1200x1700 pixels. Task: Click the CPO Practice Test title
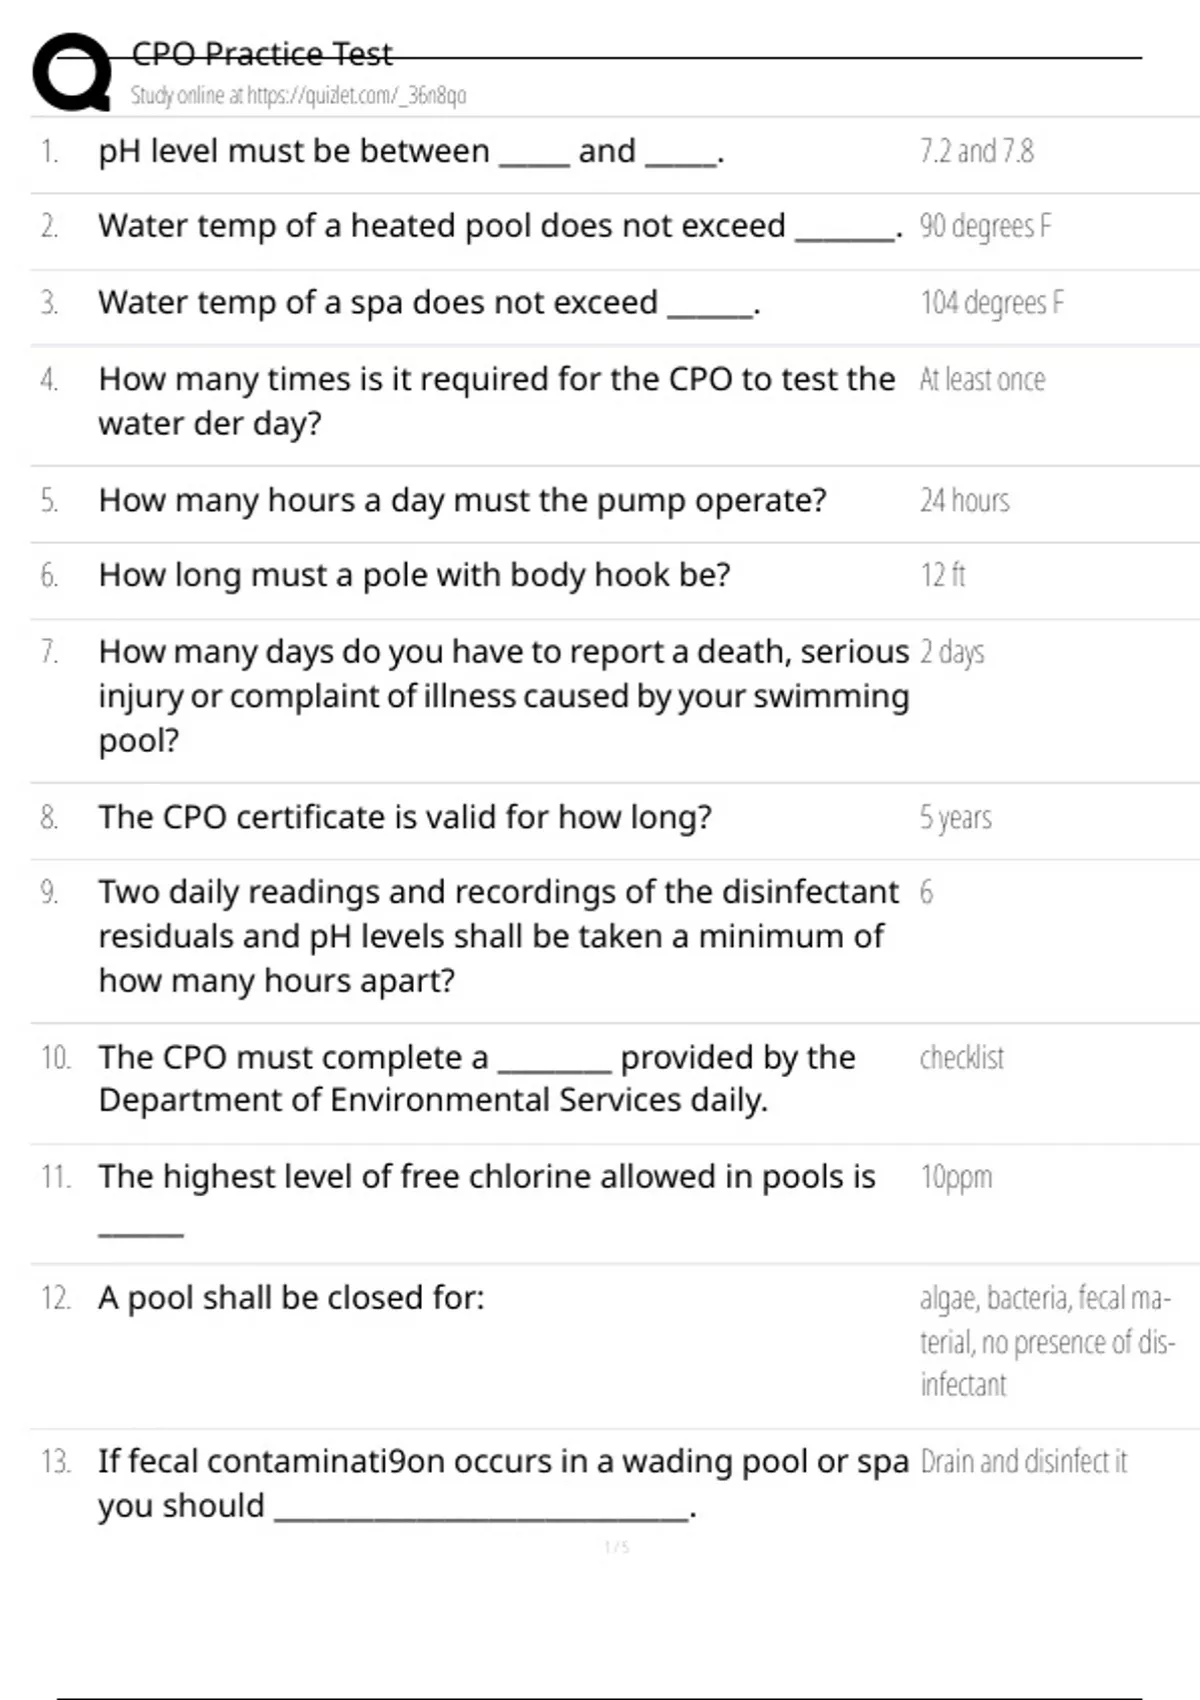pyautogui.click(x=262, y=54)
